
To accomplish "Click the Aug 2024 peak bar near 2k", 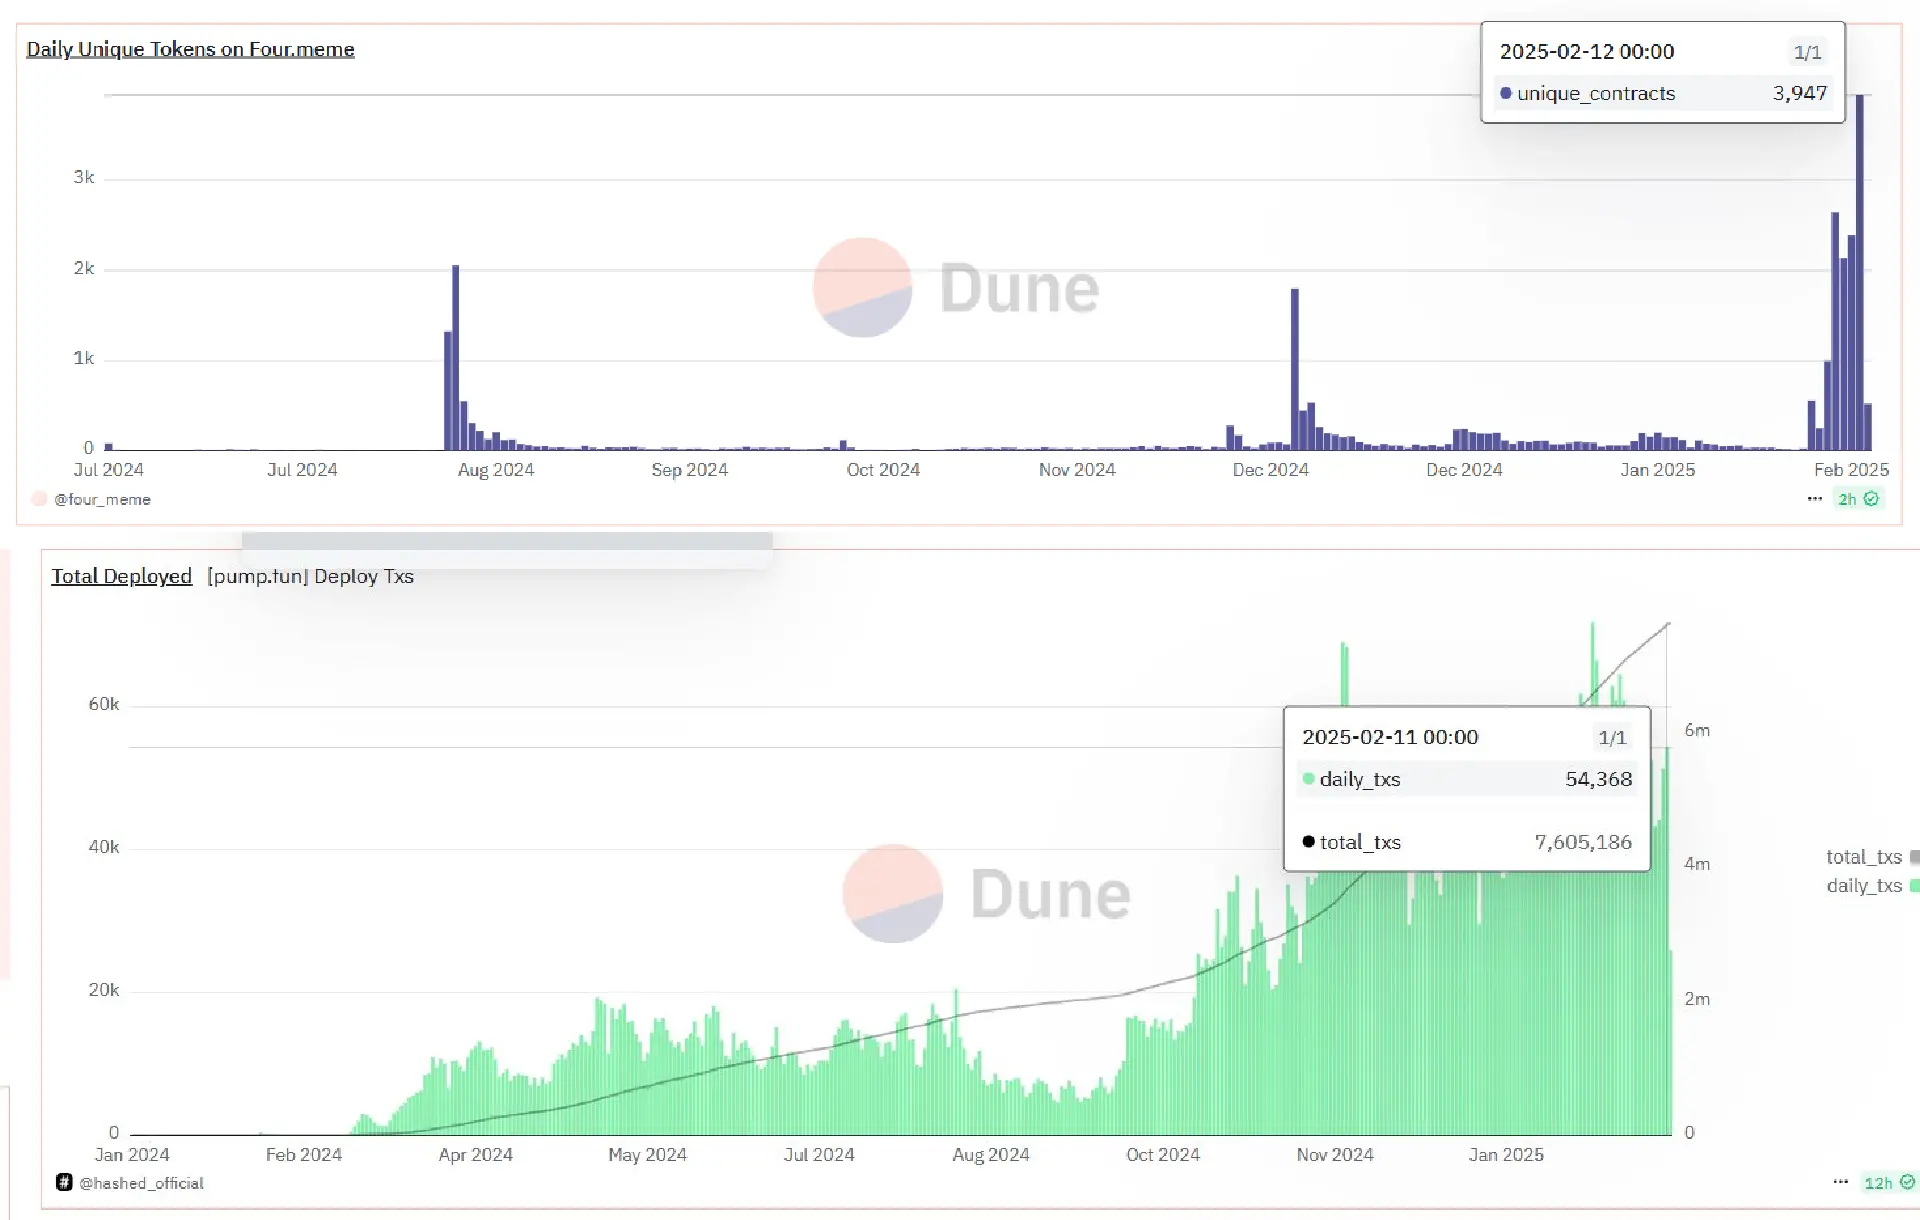I will [x=455, y=357].
